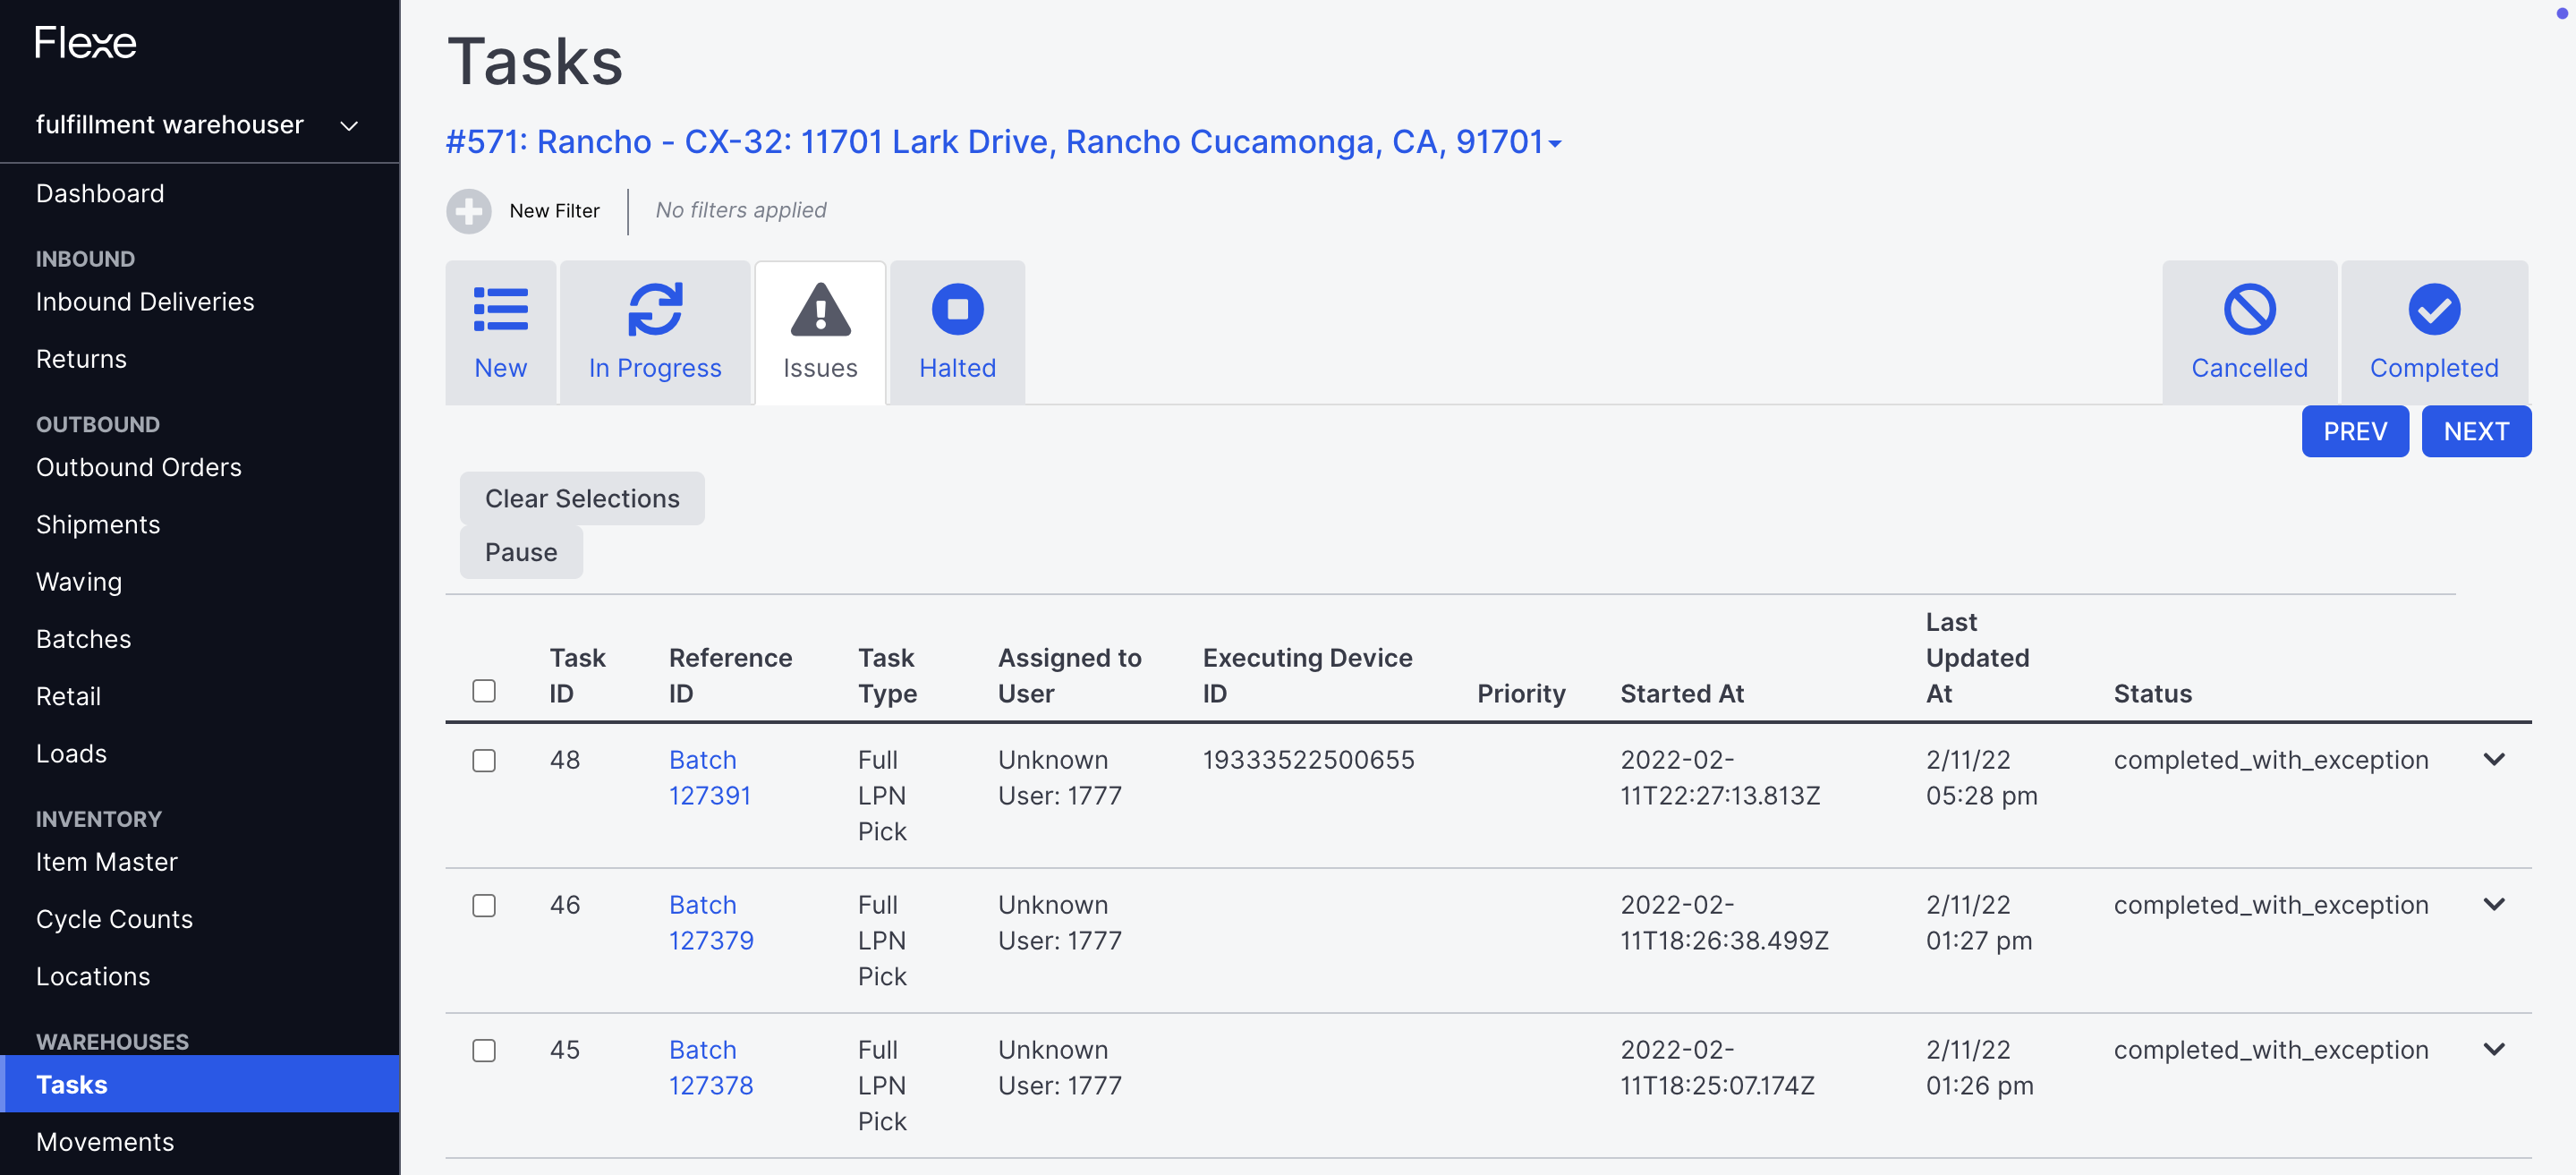Open Loads in sidebar
The width and height of the screenshot is (2576, 1175).
[x=71, y=754]
